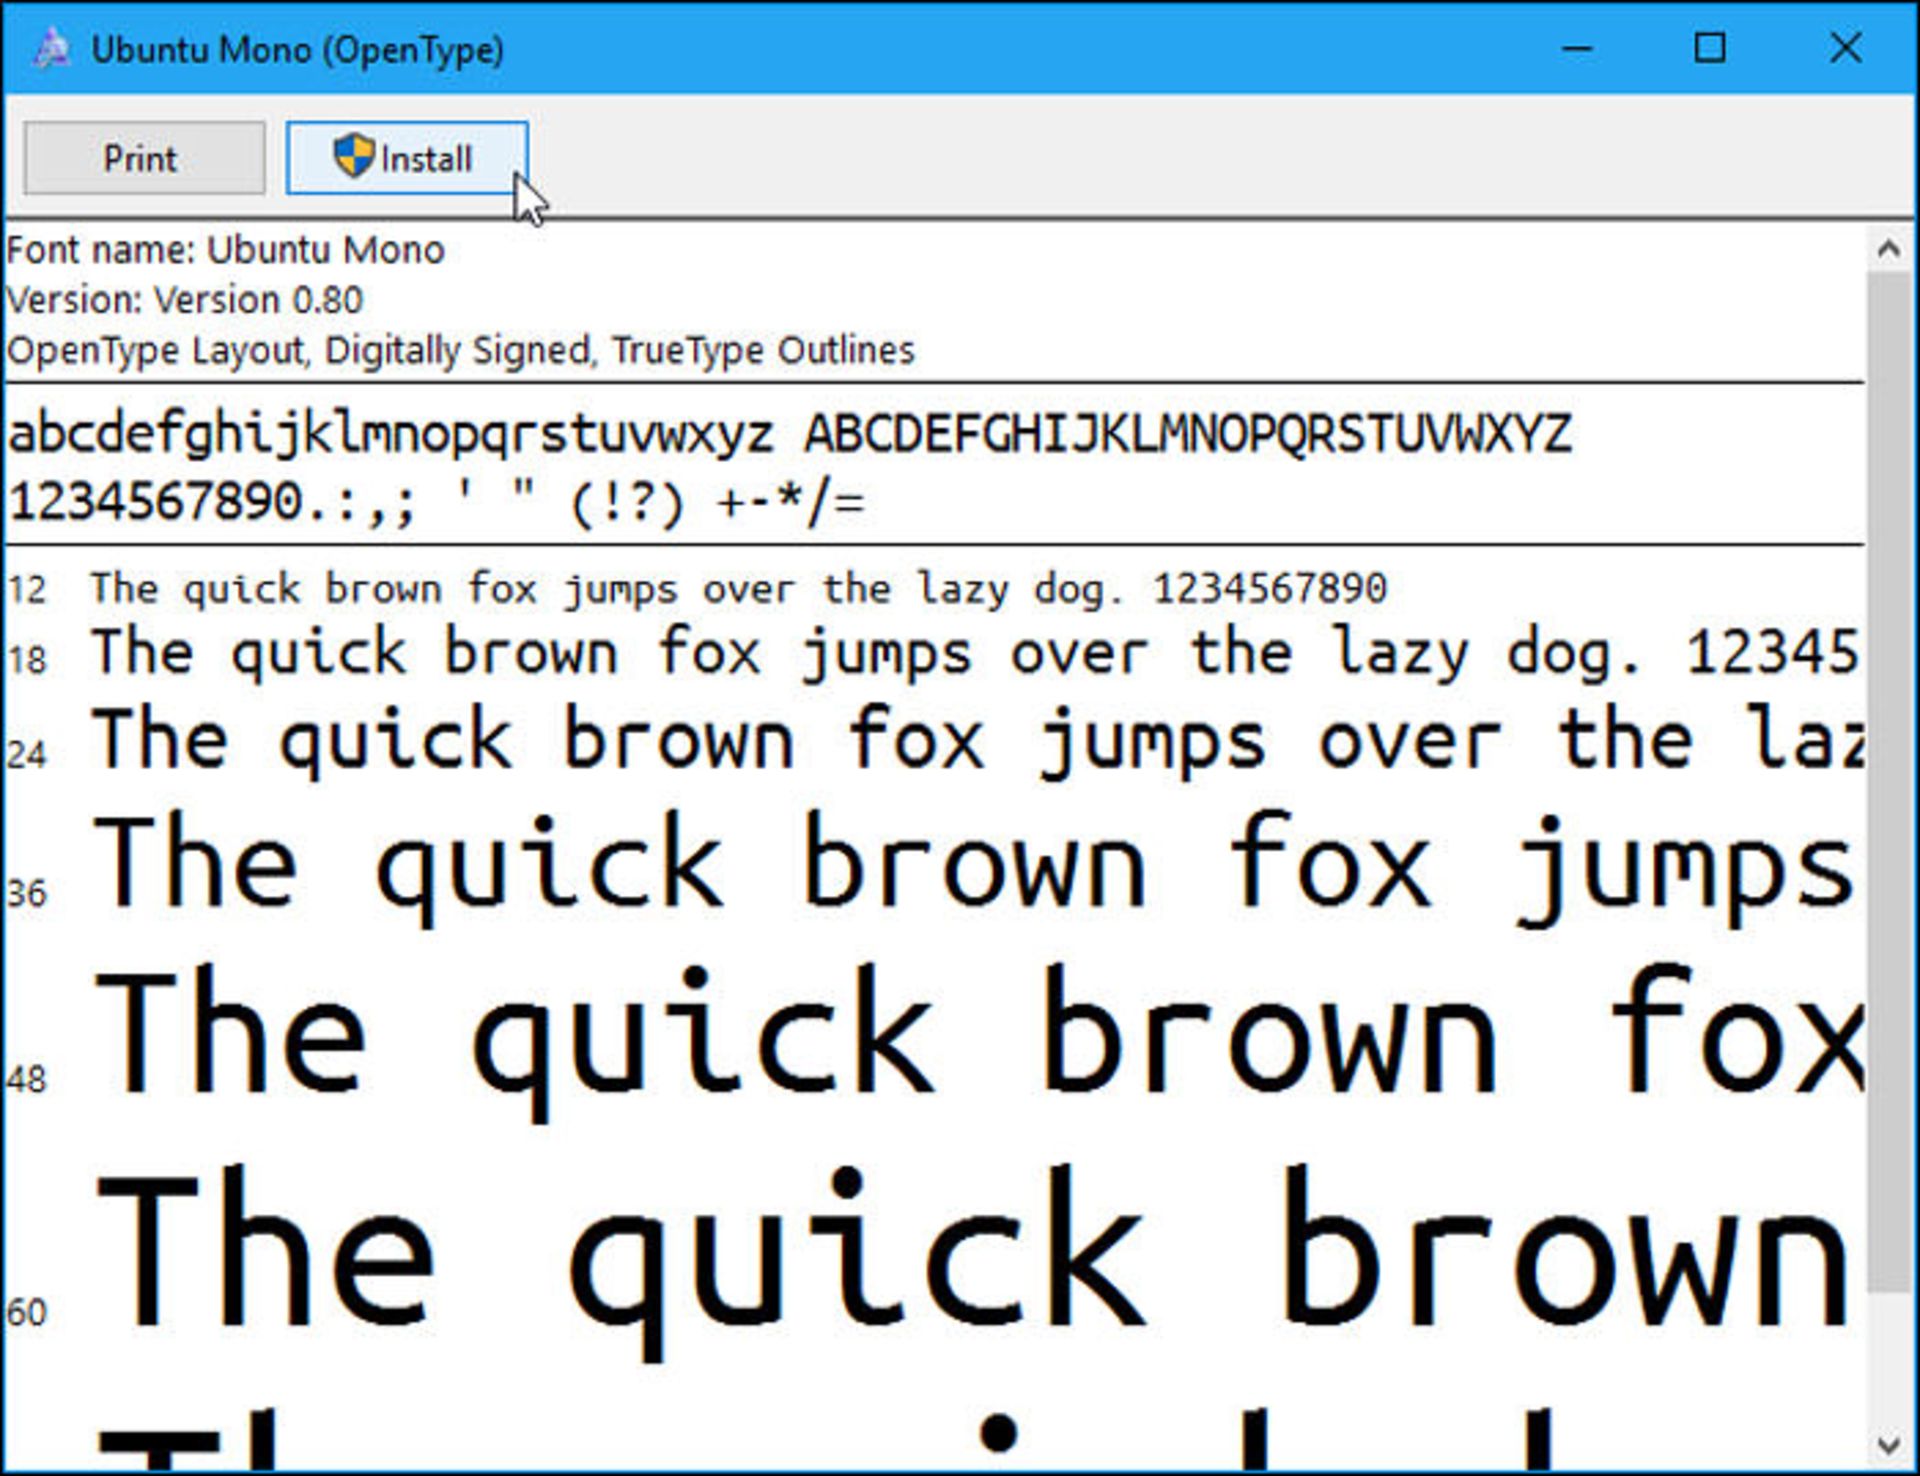Click the font viewer title bar icon

51,48
